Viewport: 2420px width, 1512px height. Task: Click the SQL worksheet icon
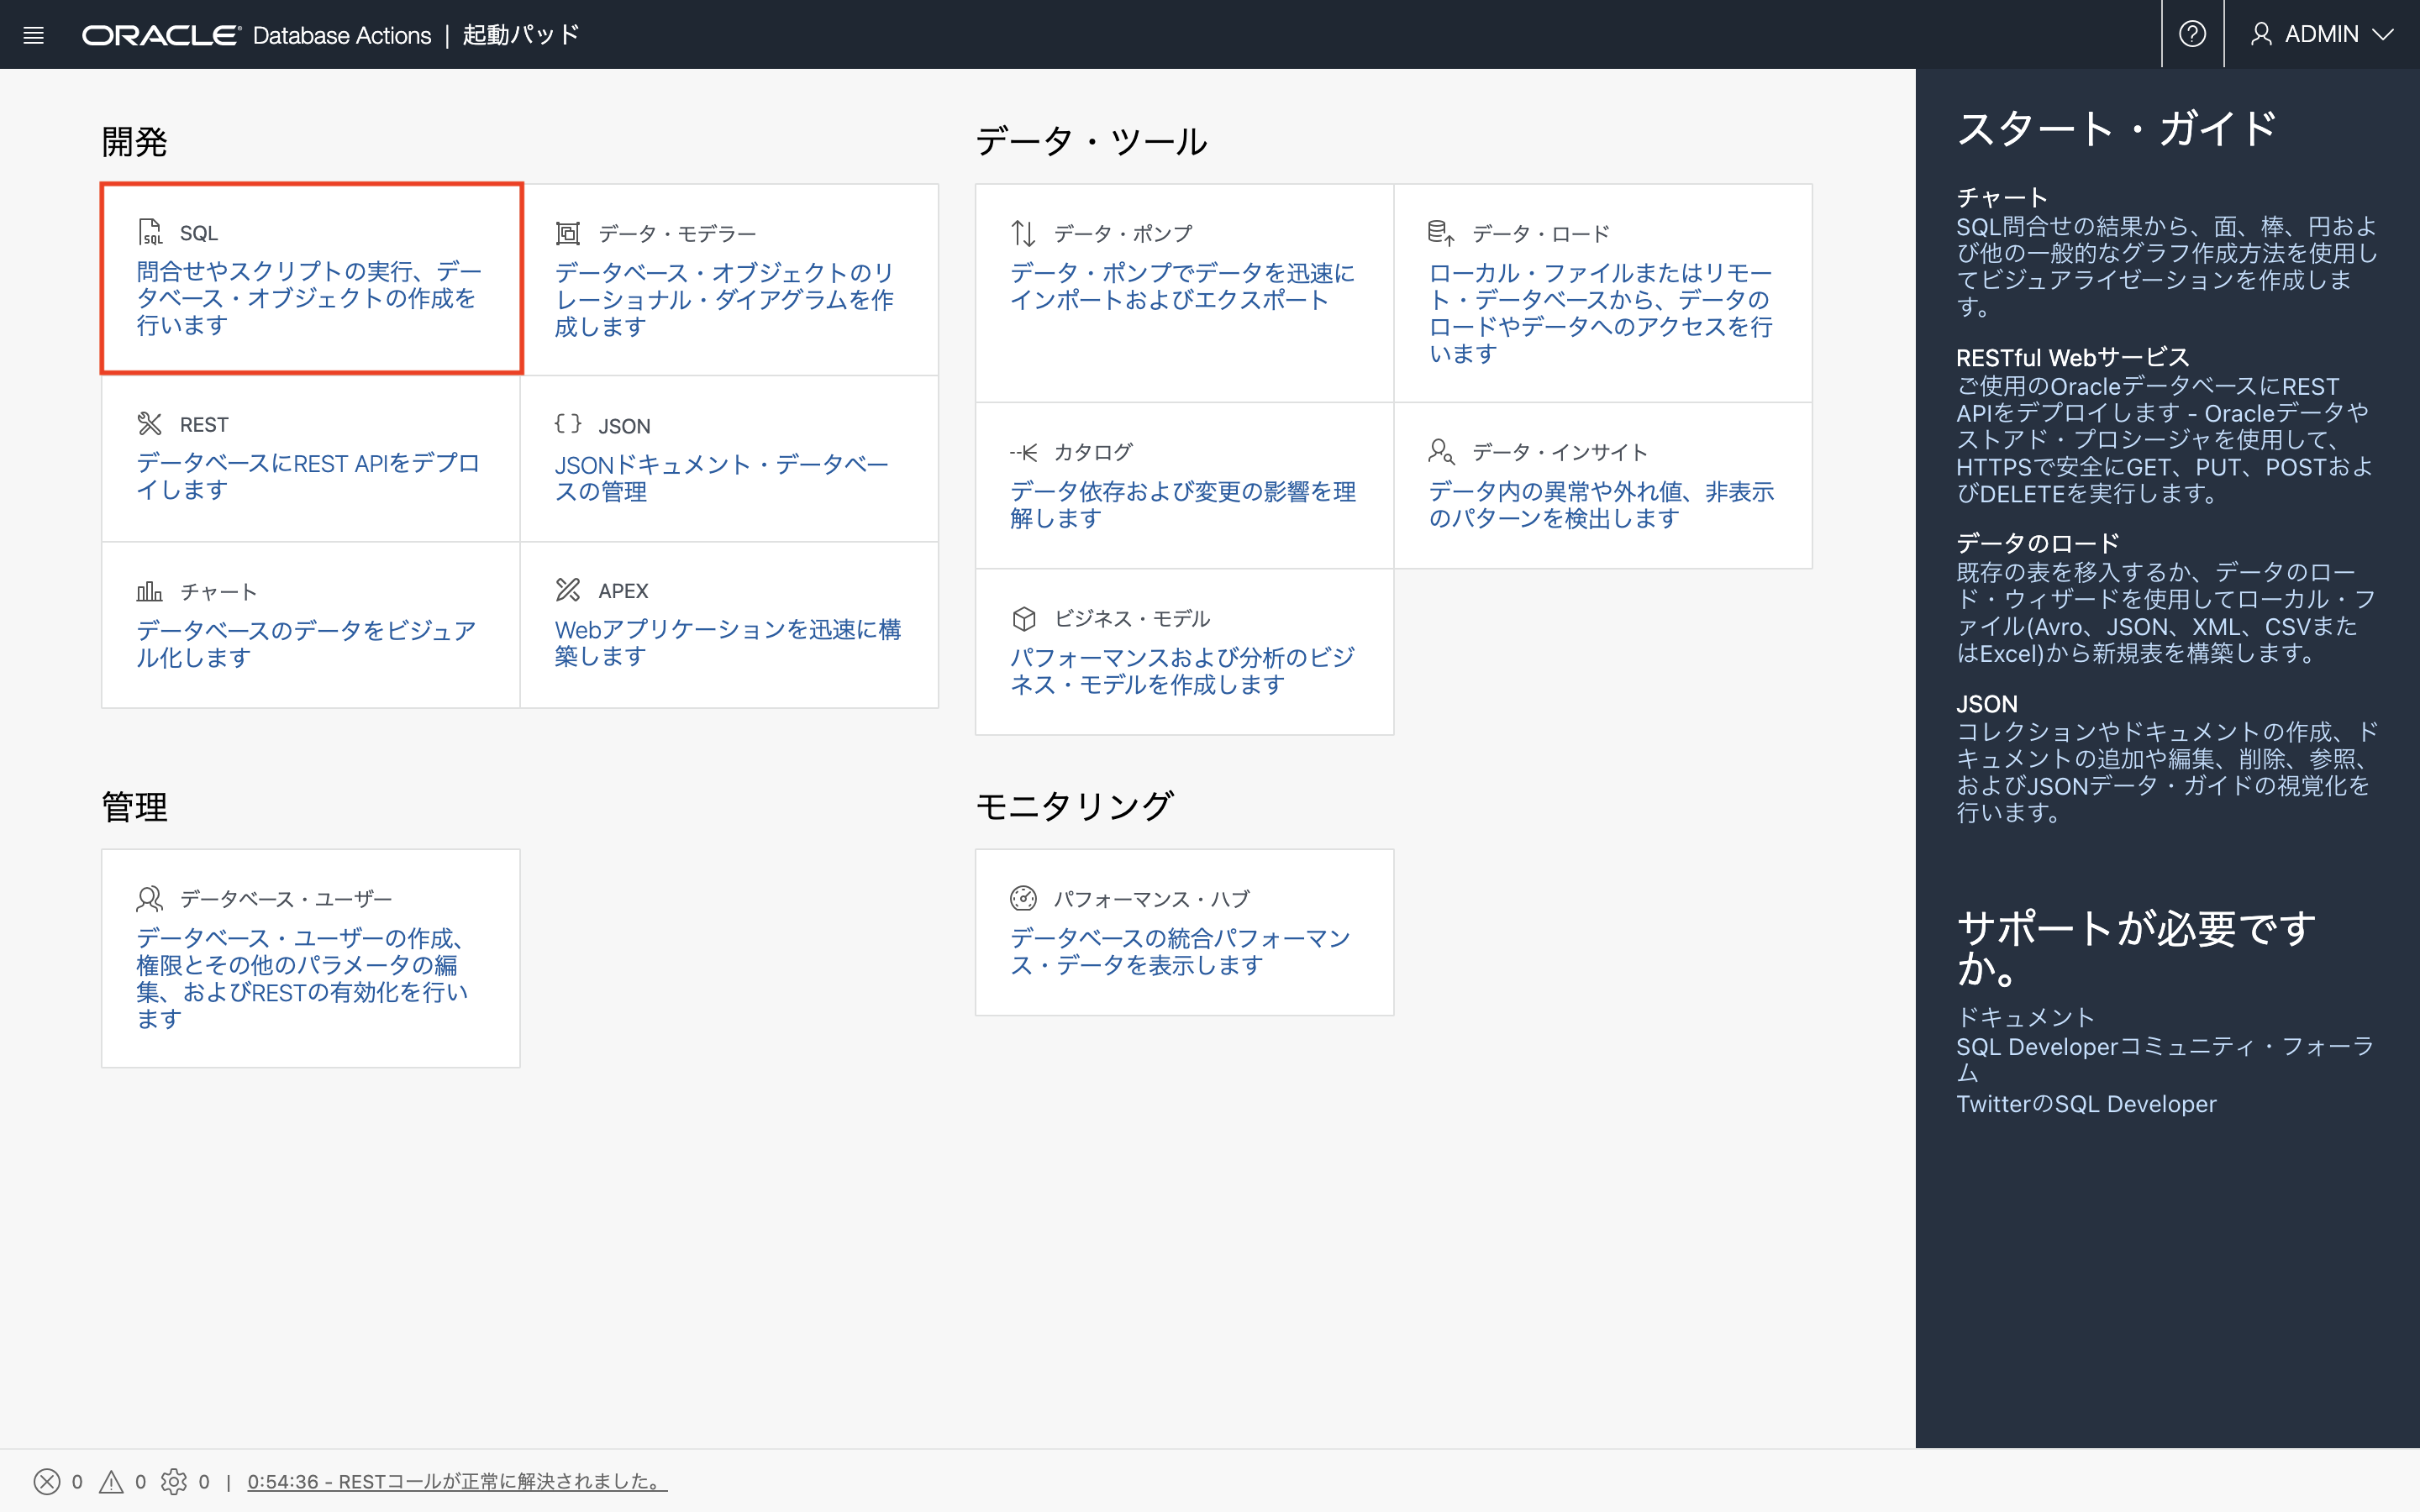tap(150, 232)
